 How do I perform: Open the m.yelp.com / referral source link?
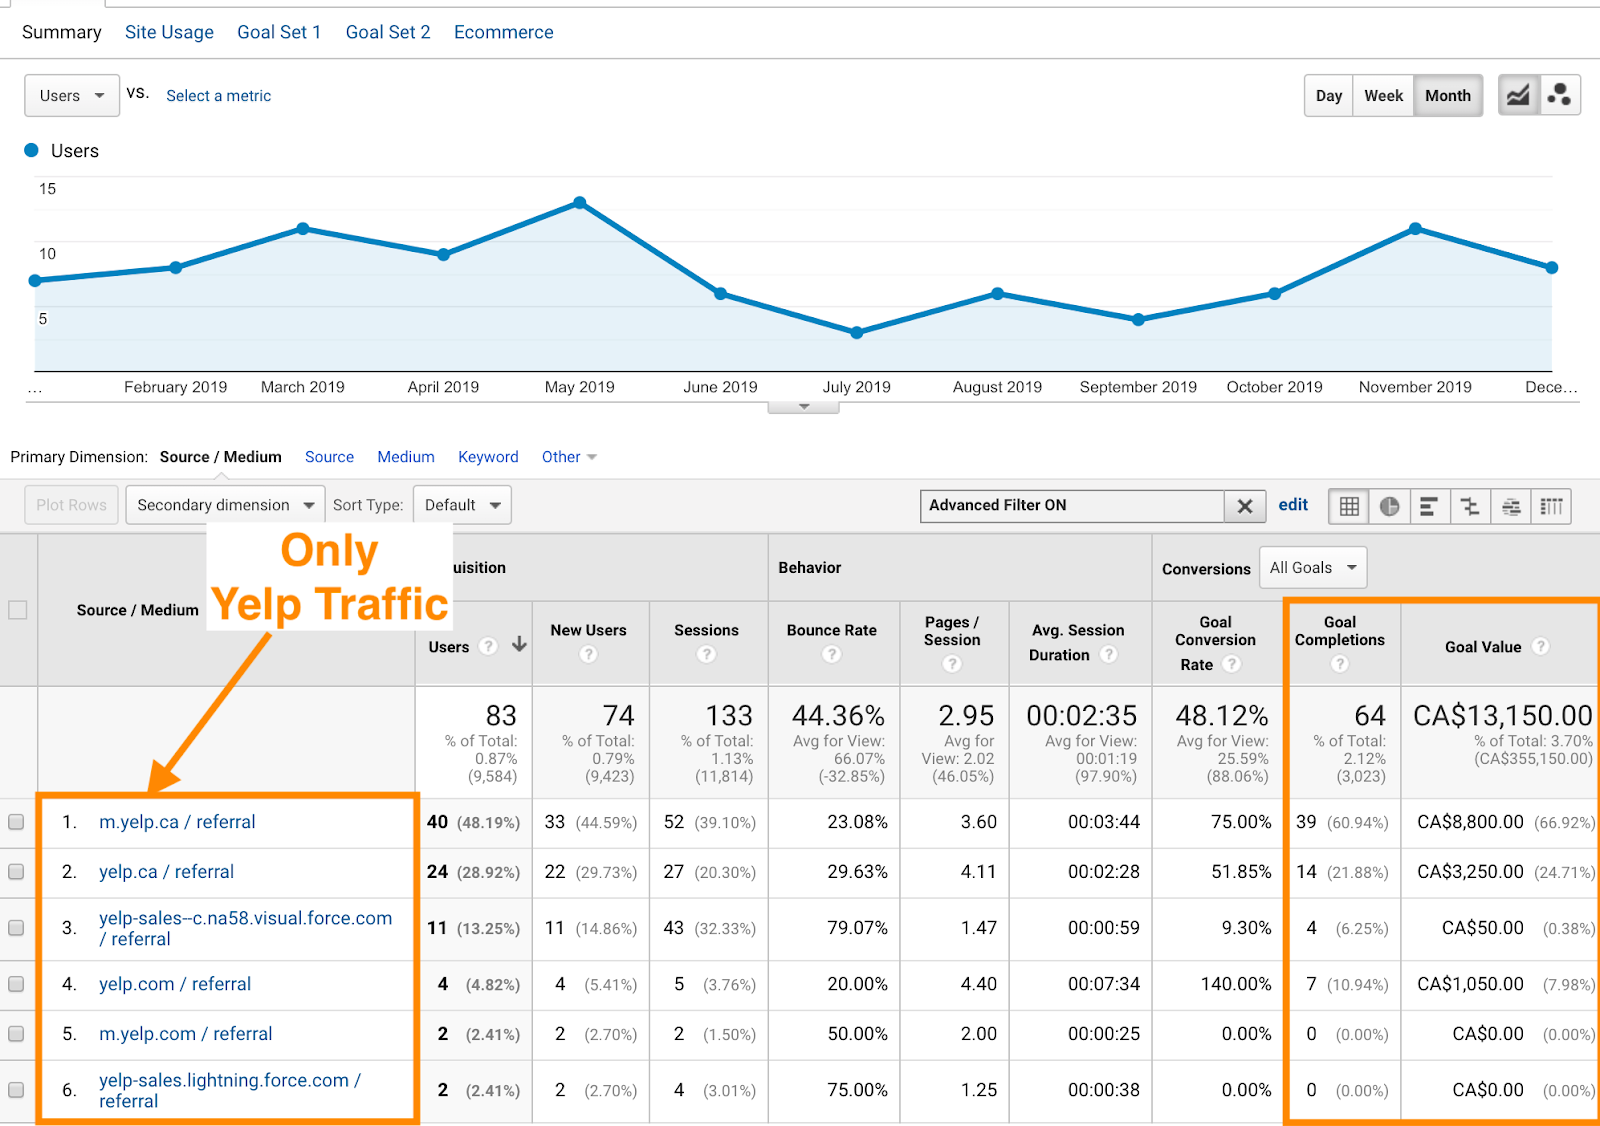click(185, 1034)
